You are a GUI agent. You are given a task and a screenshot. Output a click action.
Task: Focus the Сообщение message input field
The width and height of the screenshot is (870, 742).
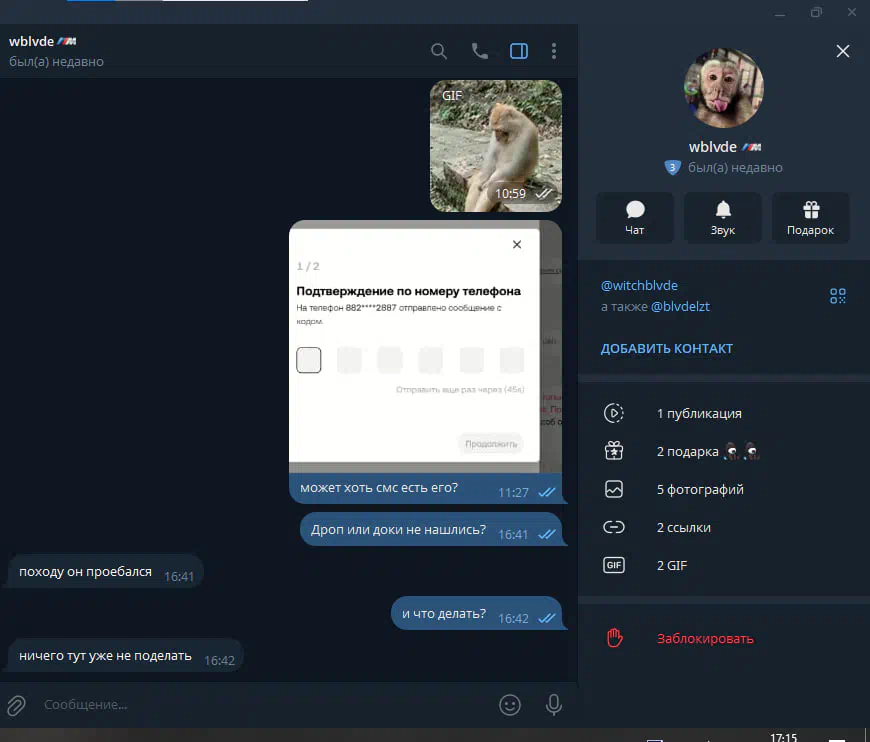pyautogui.click(x=266, y=705)
